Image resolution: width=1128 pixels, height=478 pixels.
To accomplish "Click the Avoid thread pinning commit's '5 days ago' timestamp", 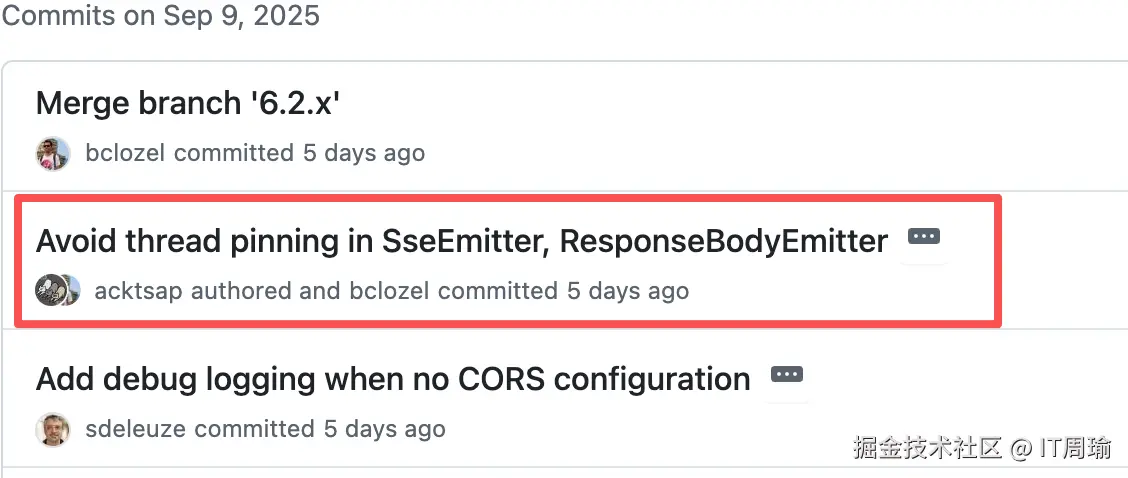I will [x=628, y=291].
